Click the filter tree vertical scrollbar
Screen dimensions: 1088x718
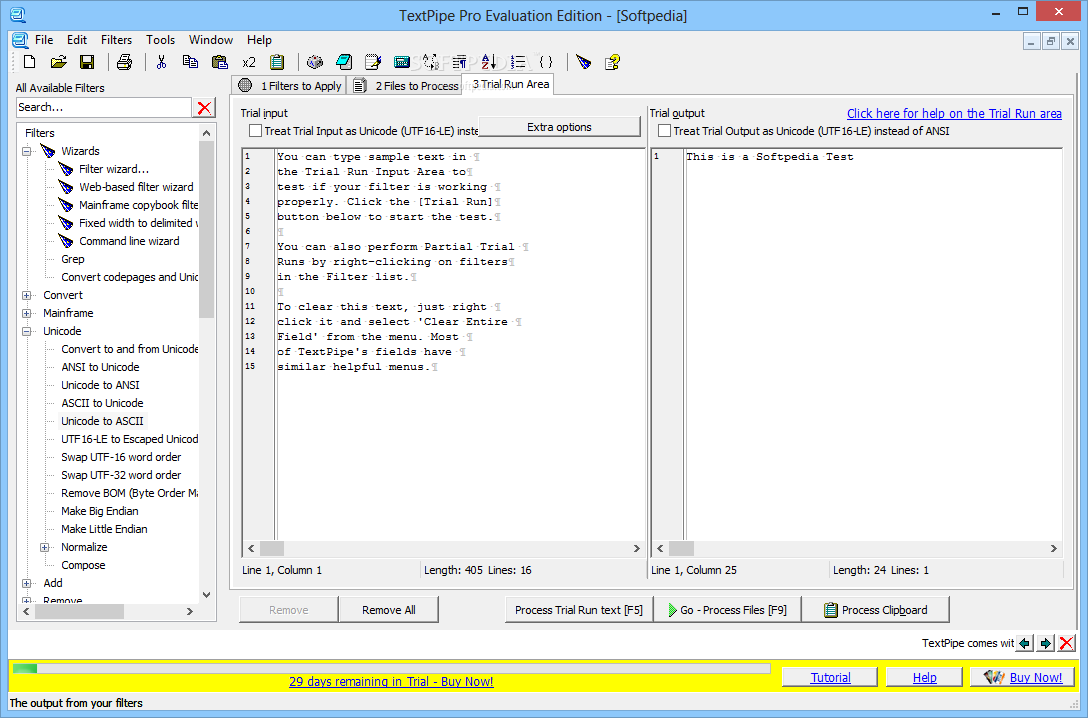click(206, 364)
